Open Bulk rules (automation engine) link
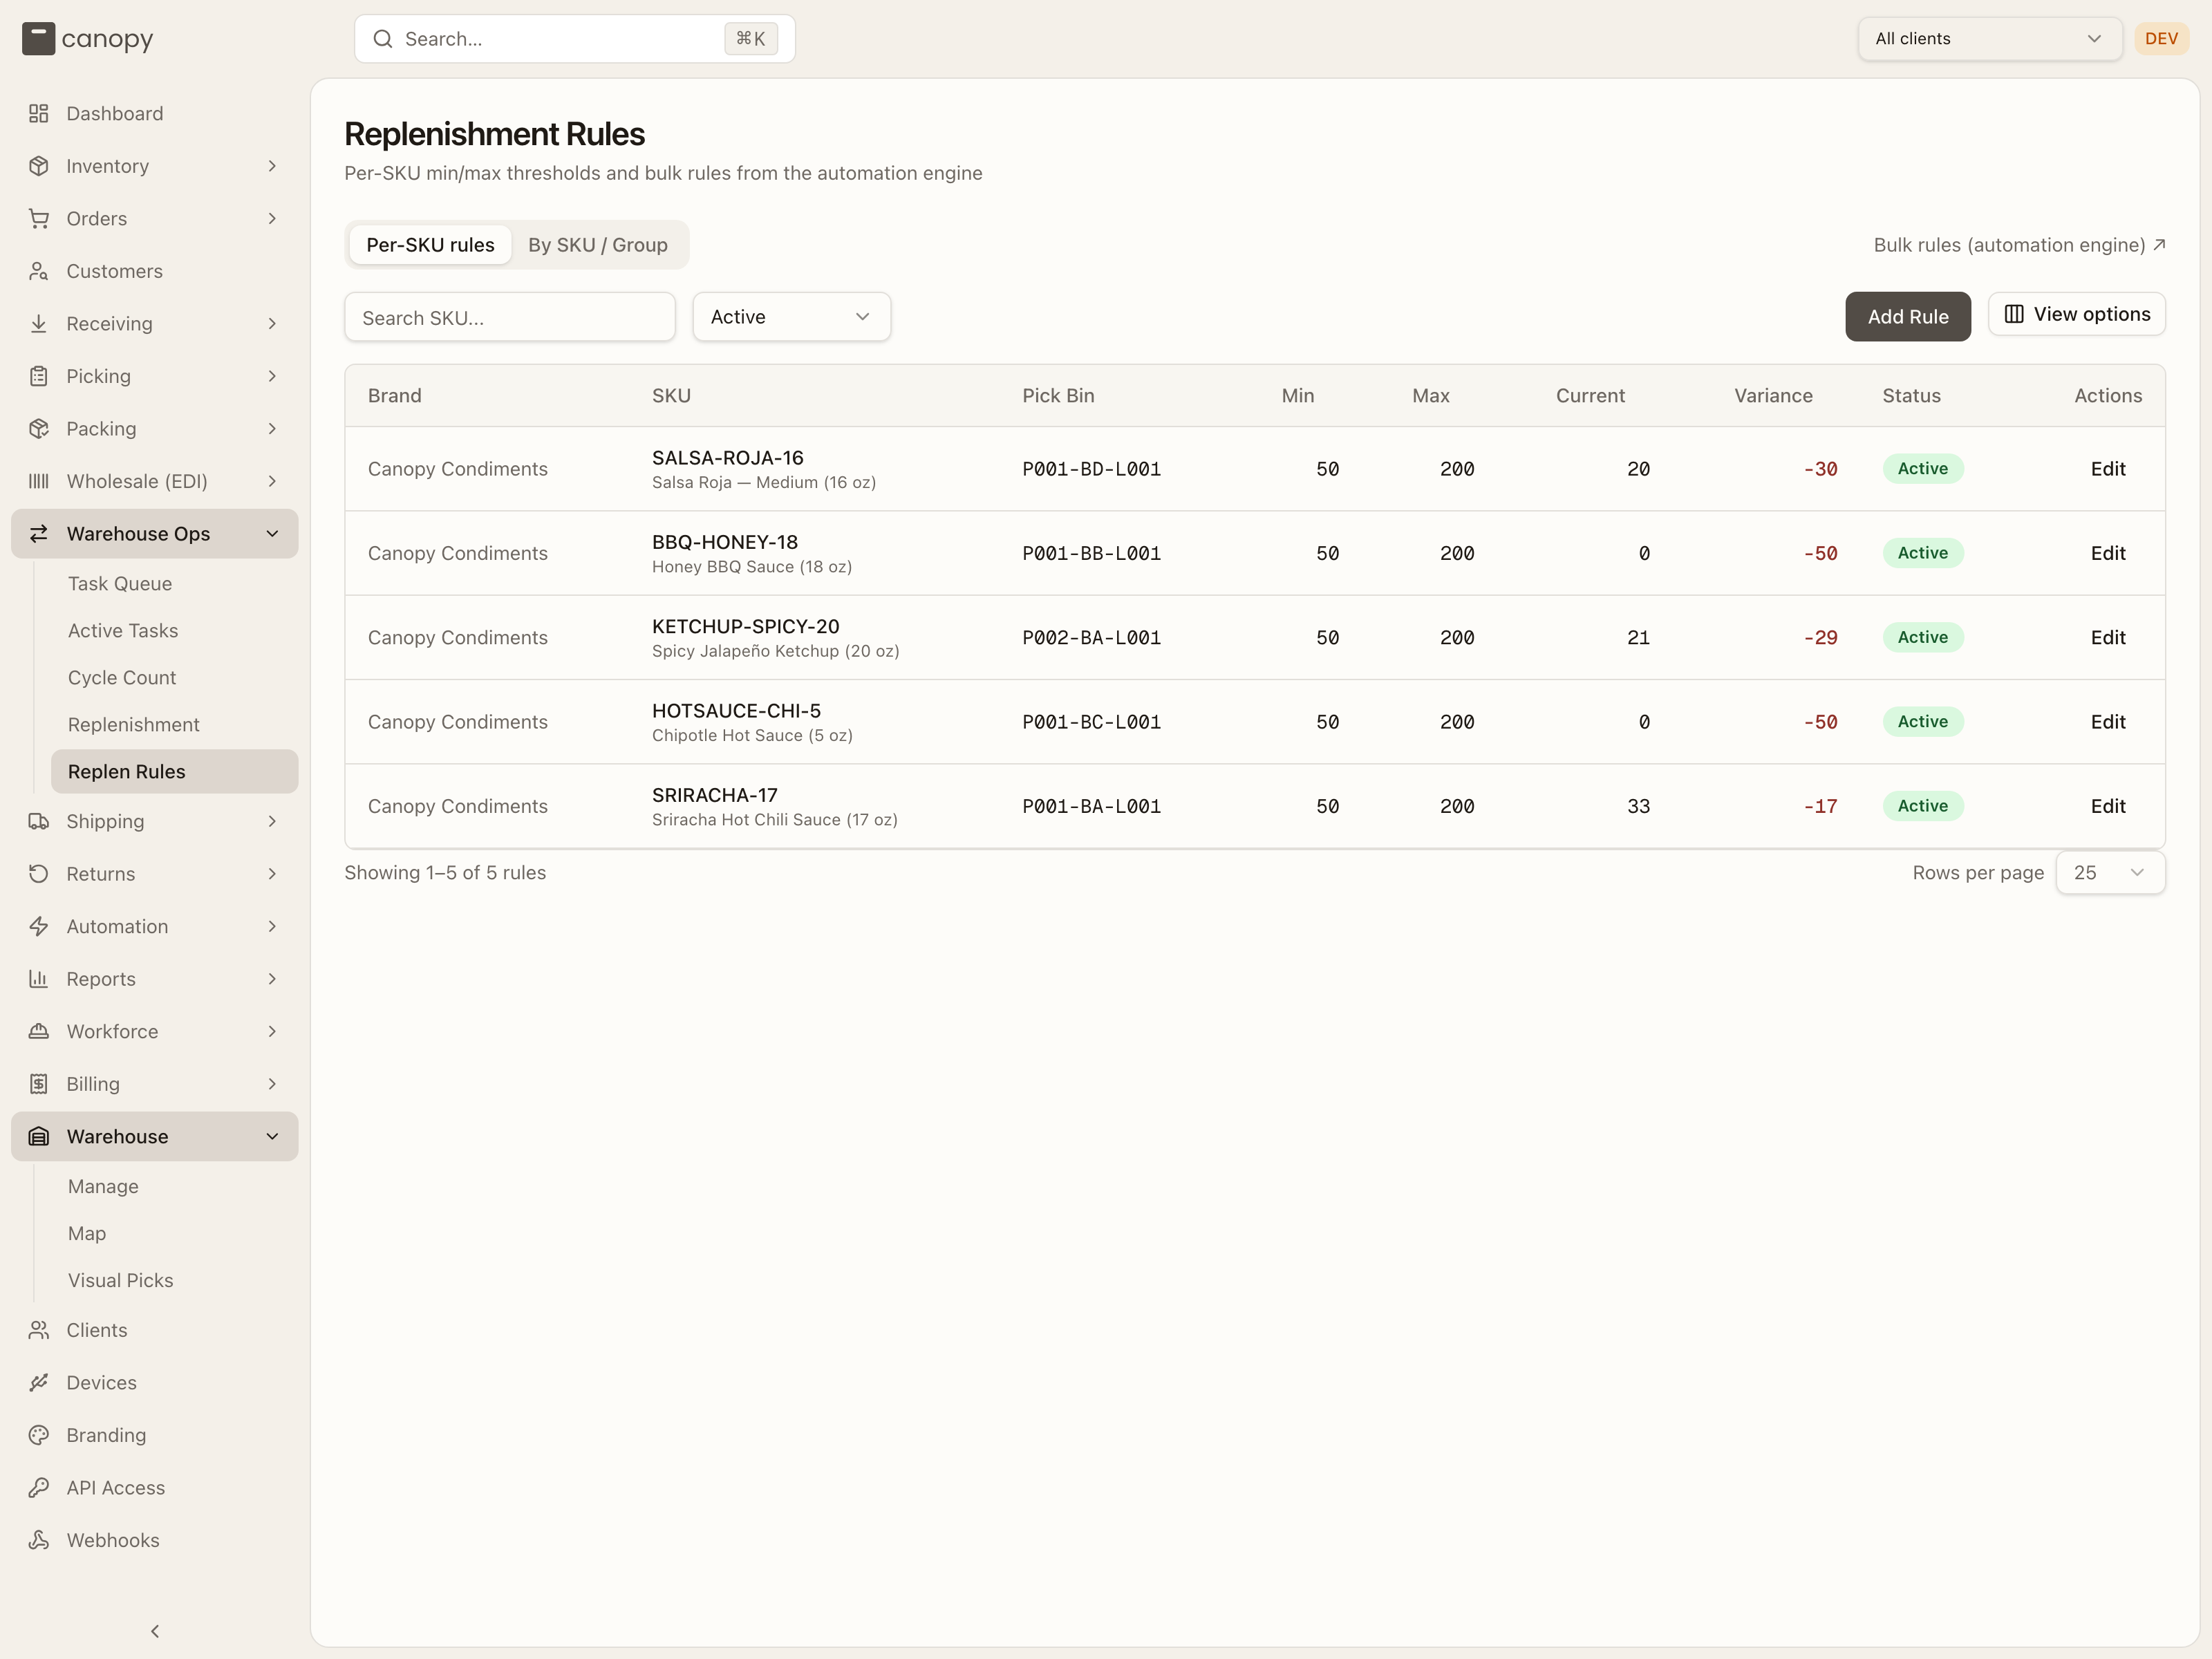 (2019, 245)
